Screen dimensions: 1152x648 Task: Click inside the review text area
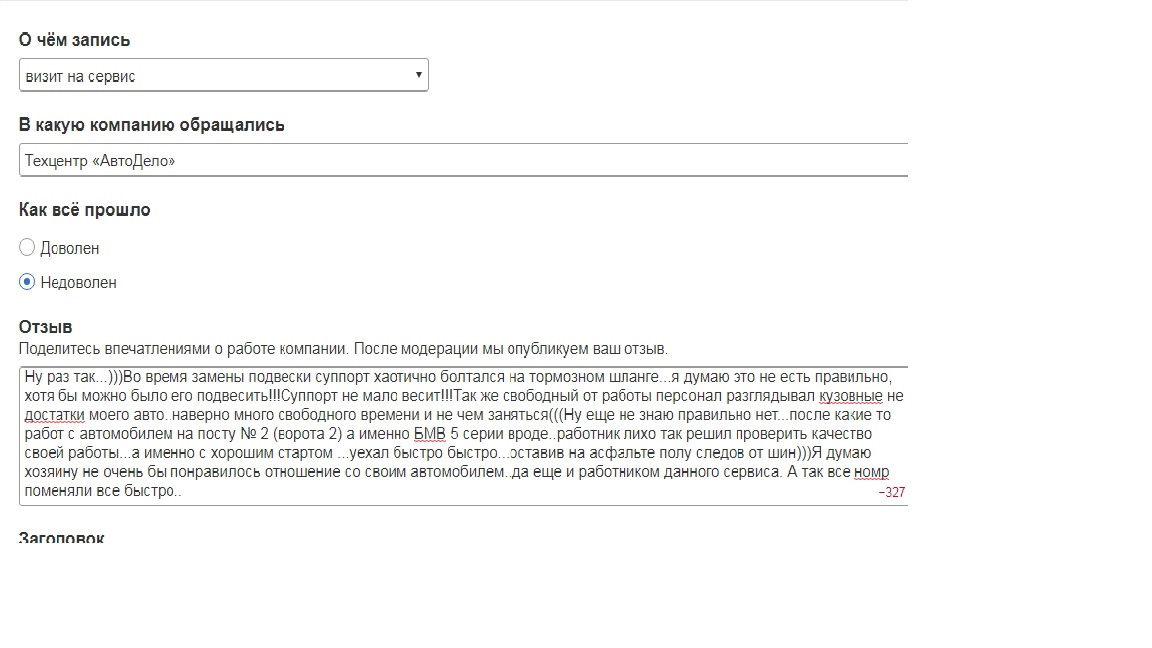click(464, 436)
